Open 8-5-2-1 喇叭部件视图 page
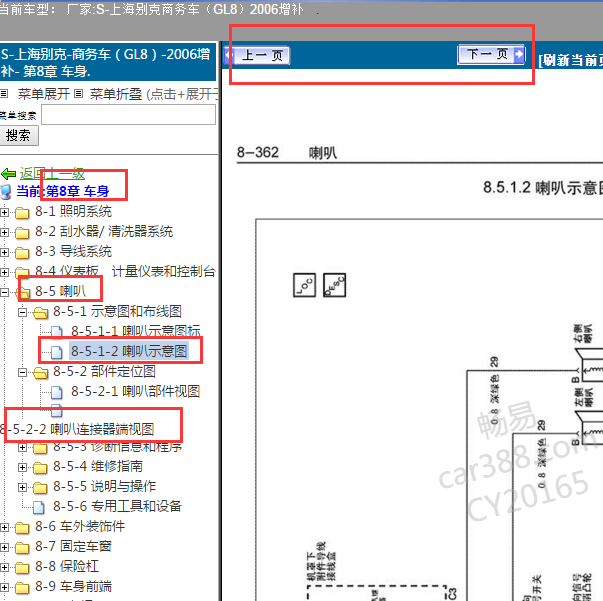The width and height of the screenshot is (603, 601). point(135,391)
